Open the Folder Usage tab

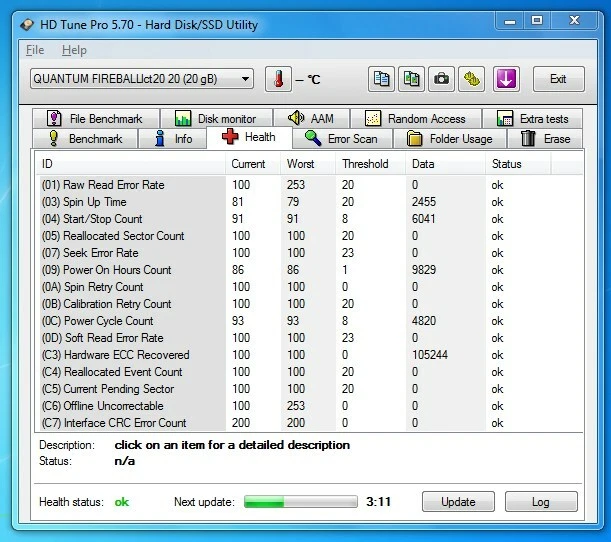[x=450, y=139]
